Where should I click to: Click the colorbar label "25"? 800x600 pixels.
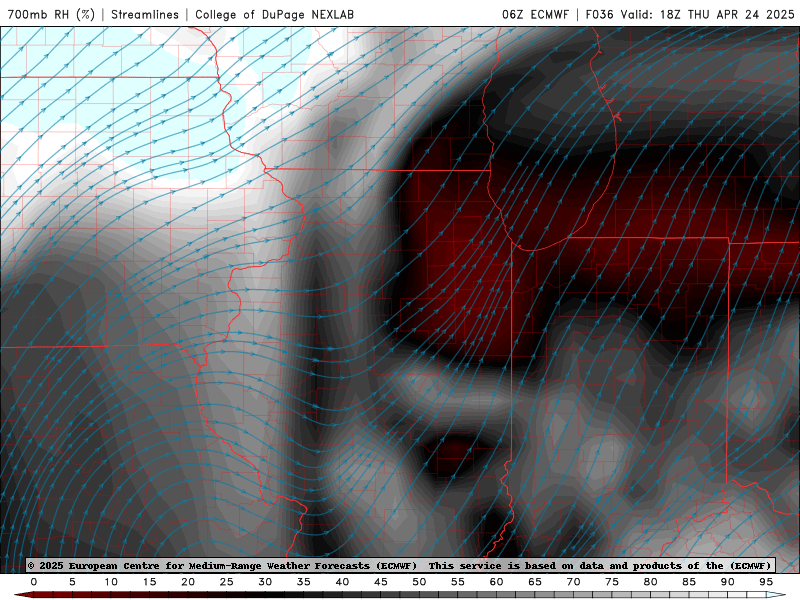(x=227, y=582)
